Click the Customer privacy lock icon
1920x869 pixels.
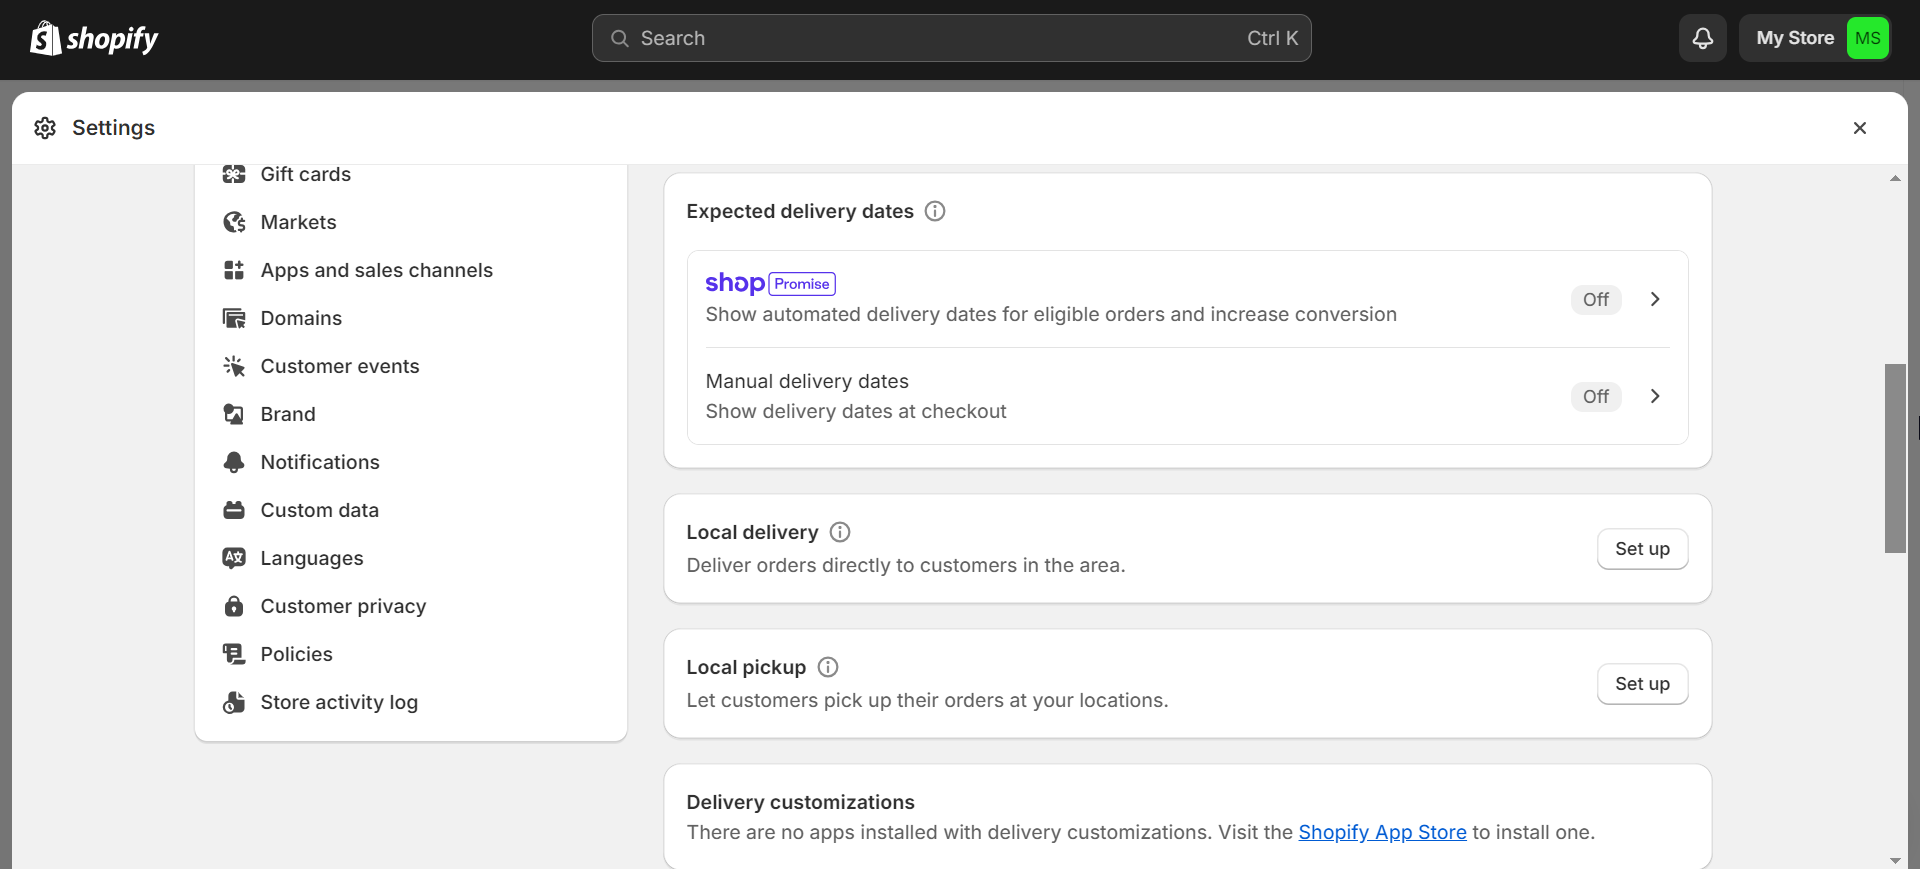[x=234, y=606]
